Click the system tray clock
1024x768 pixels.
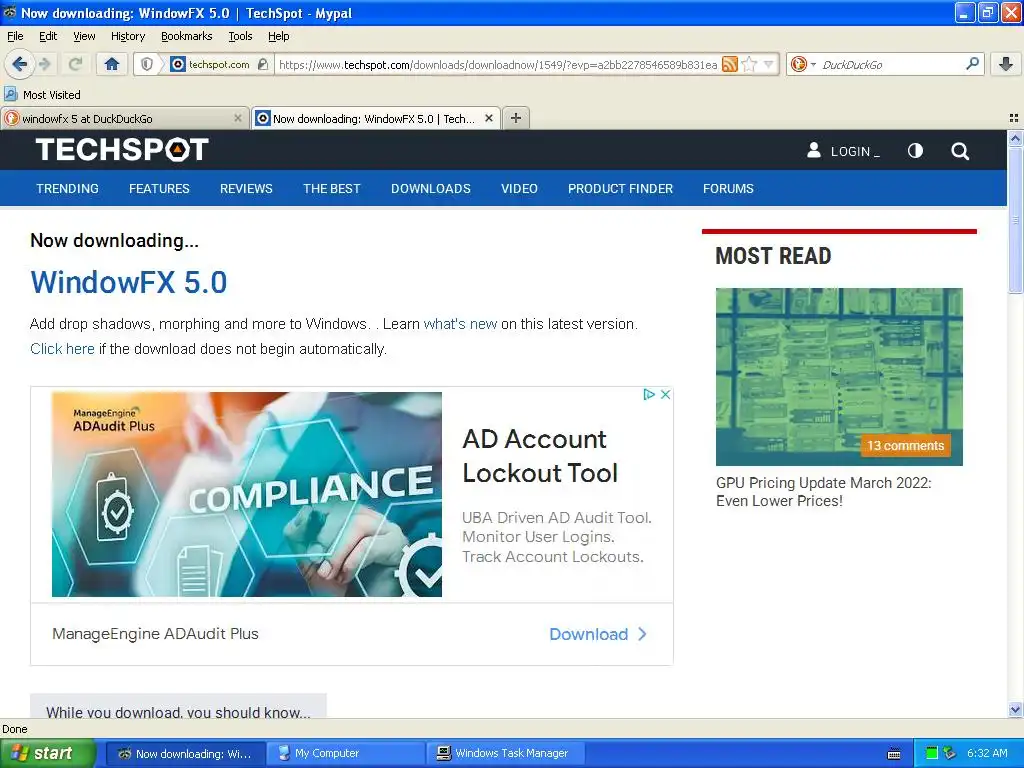click(x=987, y=754)
